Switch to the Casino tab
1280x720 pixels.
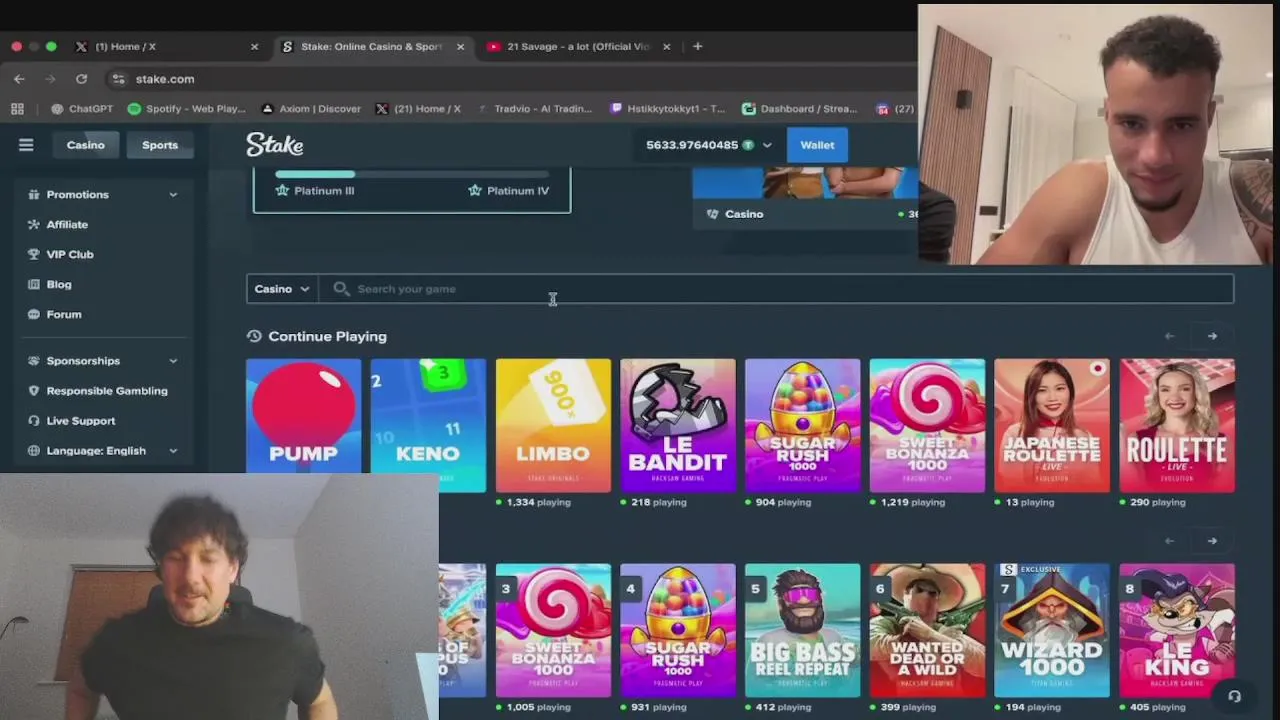click(x=86, y=145)
